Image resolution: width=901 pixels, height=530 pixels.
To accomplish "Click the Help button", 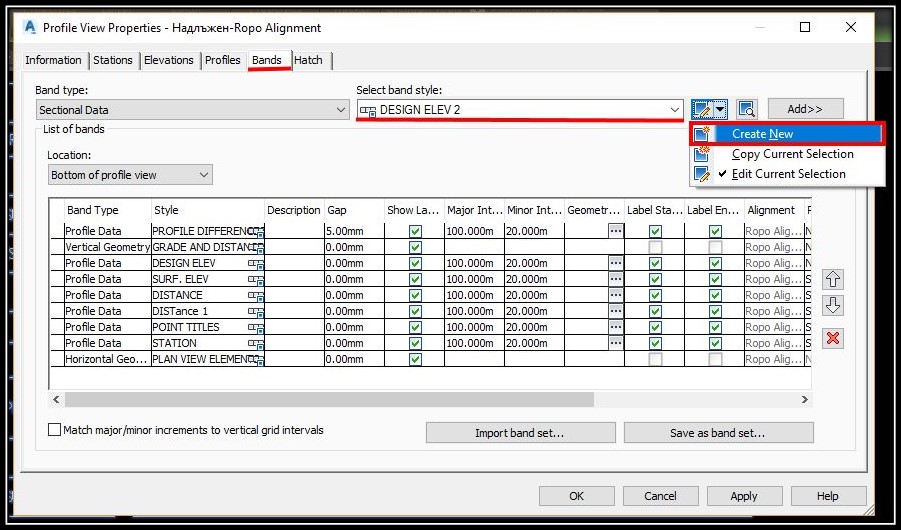I will 828,496.
